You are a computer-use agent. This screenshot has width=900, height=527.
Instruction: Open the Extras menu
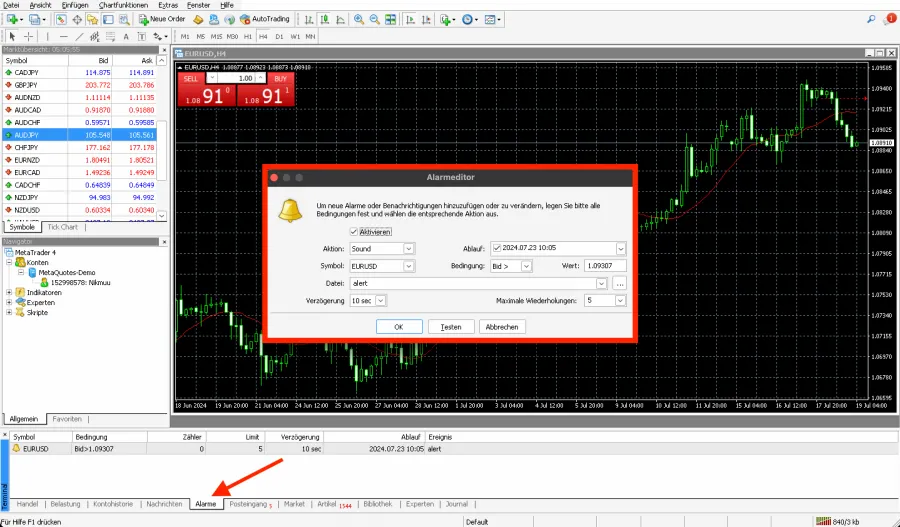168,5
